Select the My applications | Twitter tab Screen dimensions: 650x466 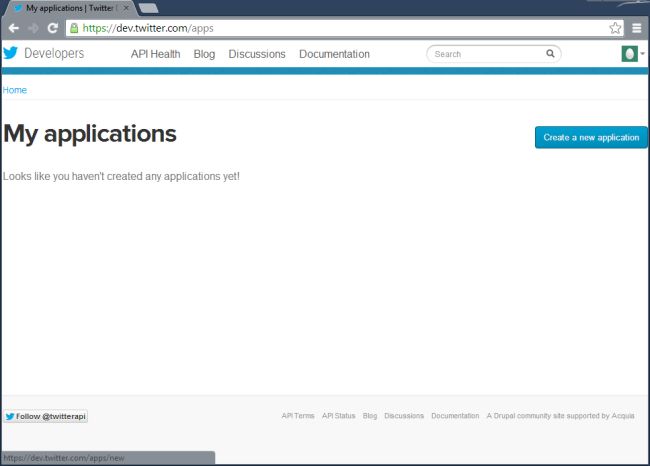[70, 8]
